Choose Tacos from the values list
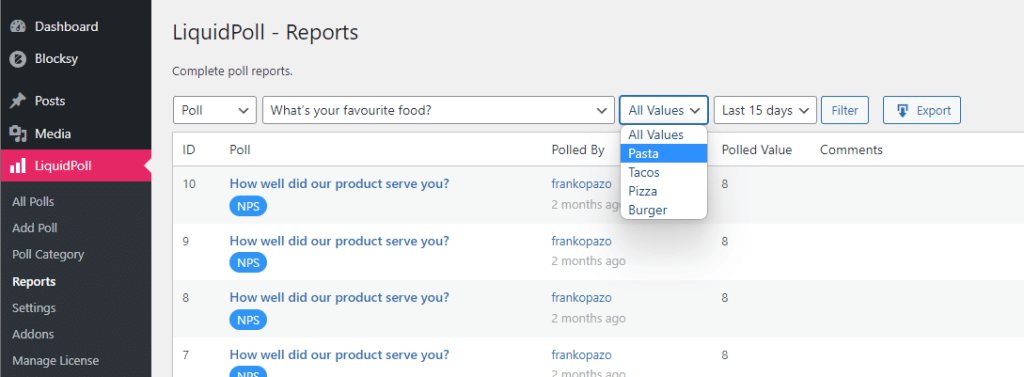 pyautogui.click(x=664, y=172)
